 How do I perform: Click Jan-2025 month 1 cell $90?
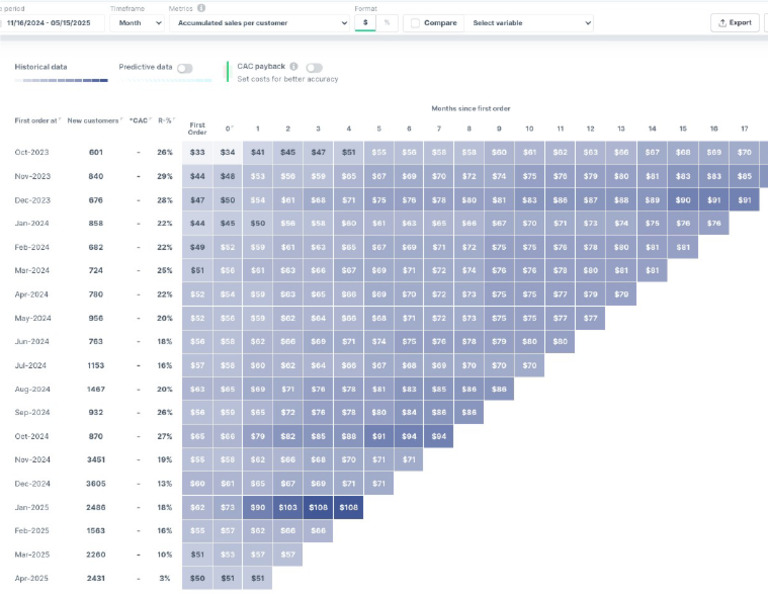click(258, 507)
